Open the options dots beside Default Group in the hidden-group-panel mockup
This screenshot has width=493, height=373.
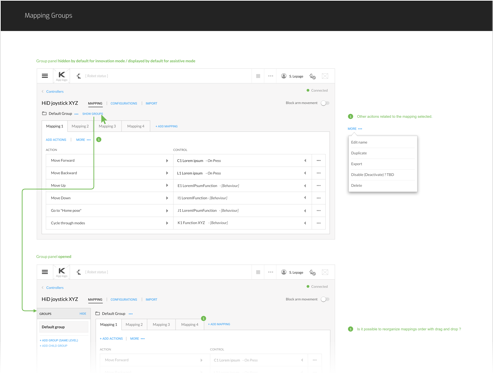coord(76,114)
